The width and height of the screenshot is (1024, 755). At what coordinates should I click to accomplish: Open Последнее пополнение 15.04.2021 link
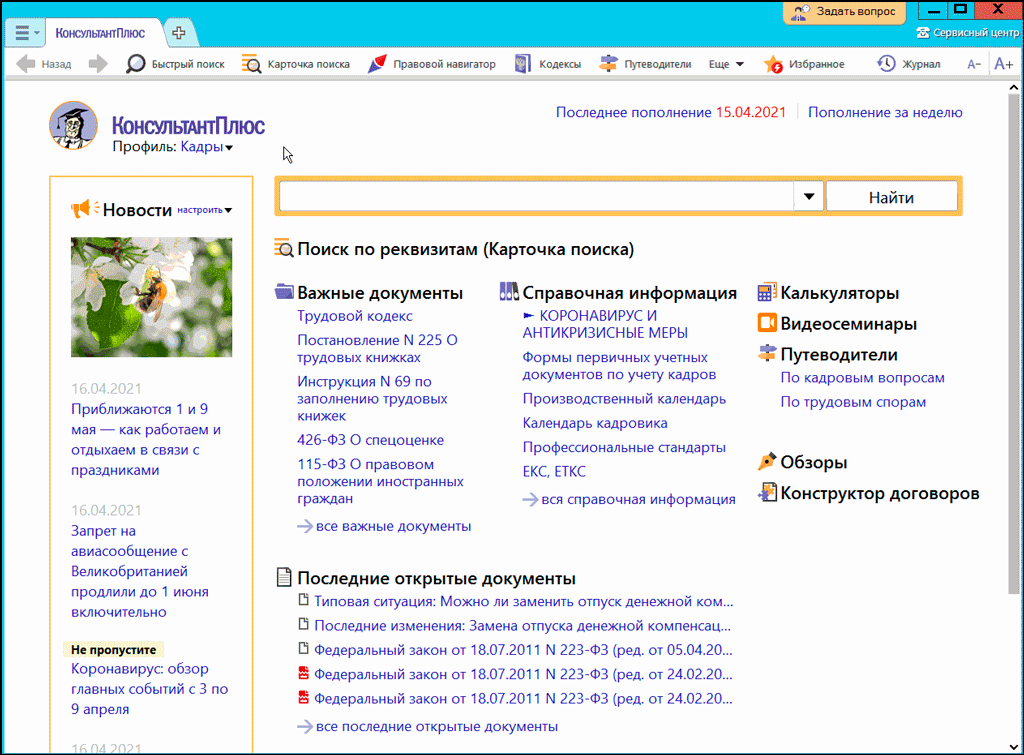[x=671, y=112]
